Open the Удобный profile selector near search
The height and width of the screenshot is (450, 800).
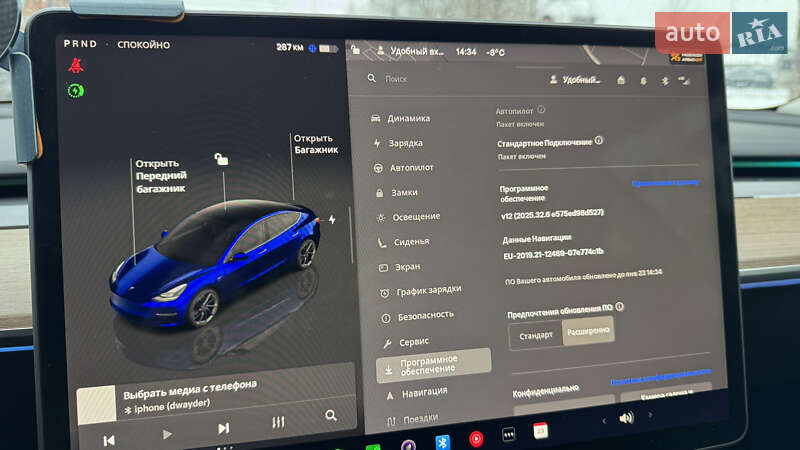tap(575, 80)
